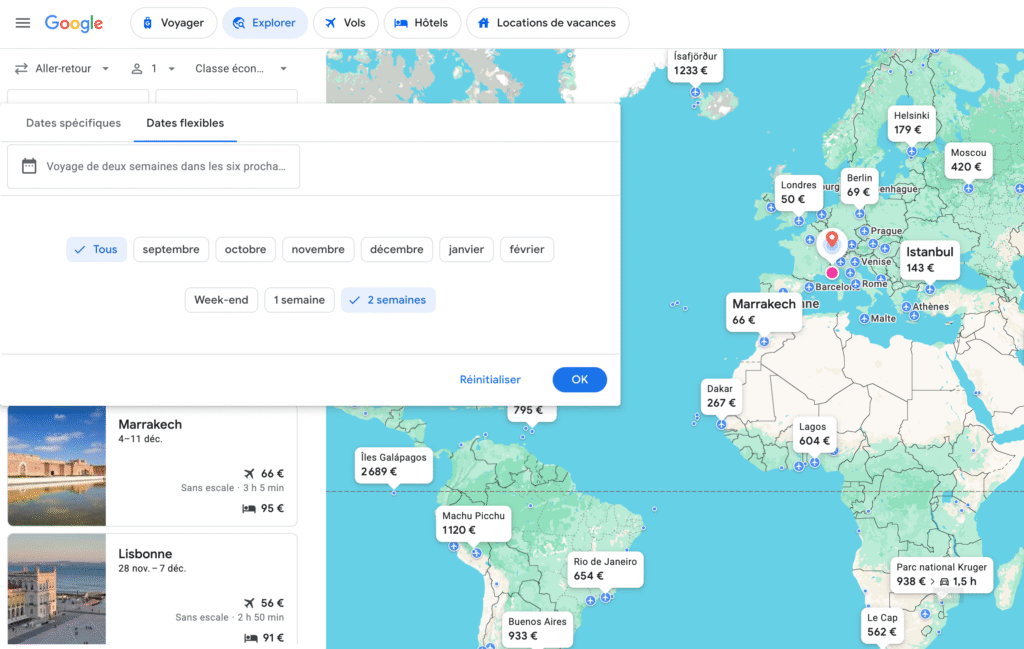This screenshot has height=649, width=1024.
Task: Select the Dates flexibles tab
Action: point(185,123)
